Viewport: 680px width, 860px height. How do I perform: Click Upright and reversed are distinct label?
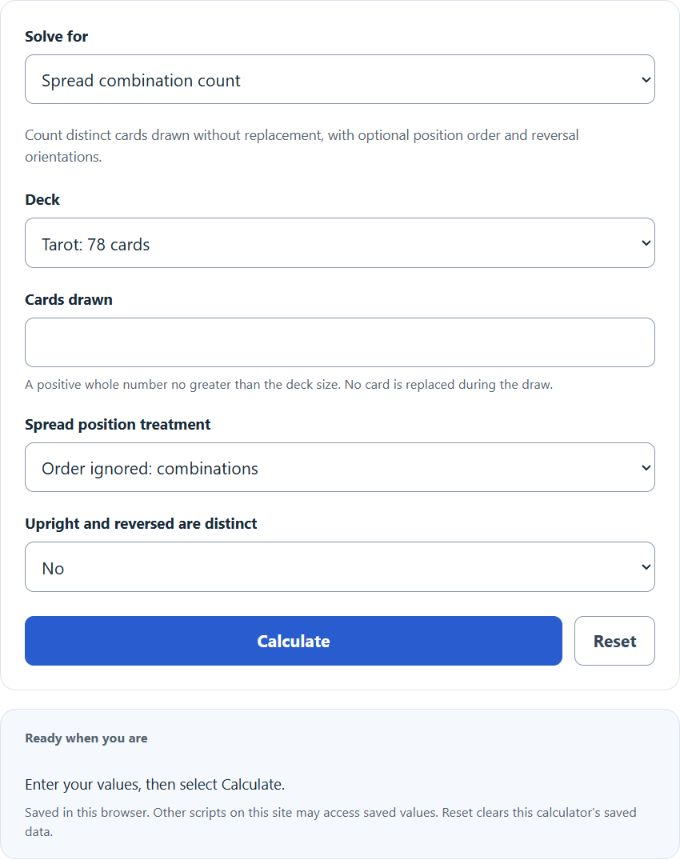click(x=141, y=524)
